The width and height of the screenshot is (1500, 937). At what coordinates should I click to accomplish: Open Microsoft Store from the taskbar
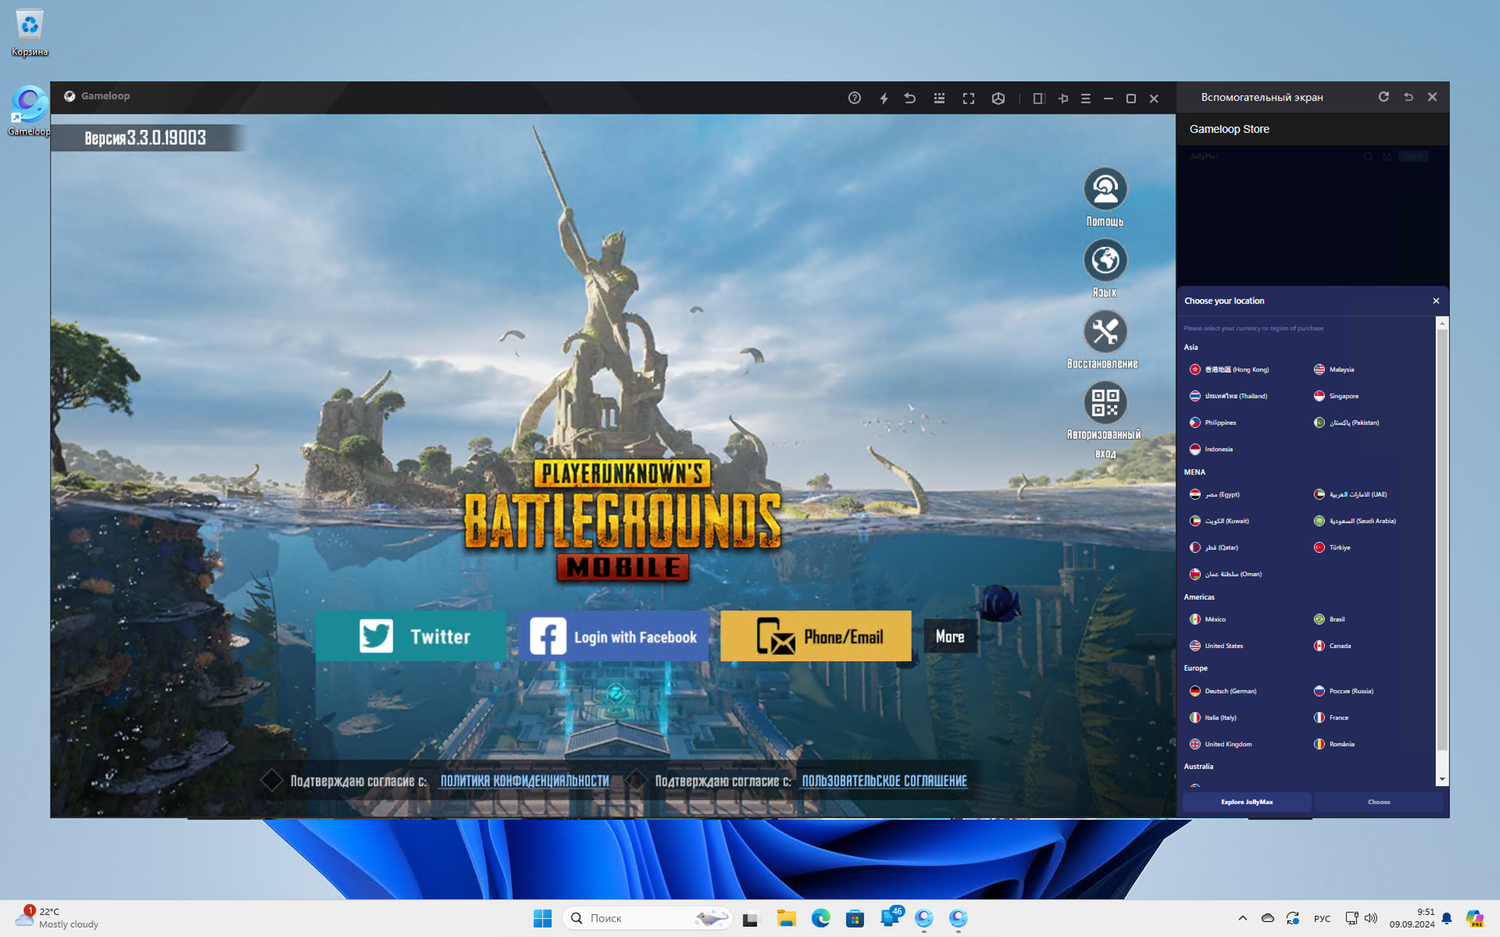click(x=855, y=918)
